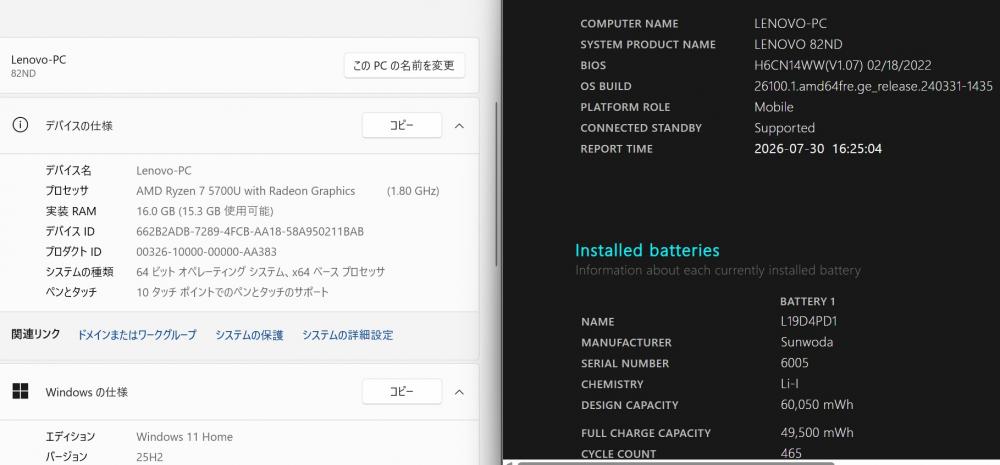Click the device name value Lenovo-PC

(x=164, y=170)
